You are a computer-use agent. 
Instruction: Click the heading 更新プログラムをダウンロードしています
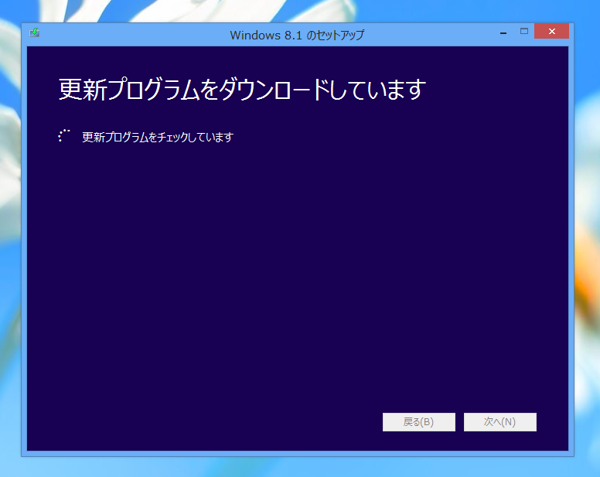[242, 90]
